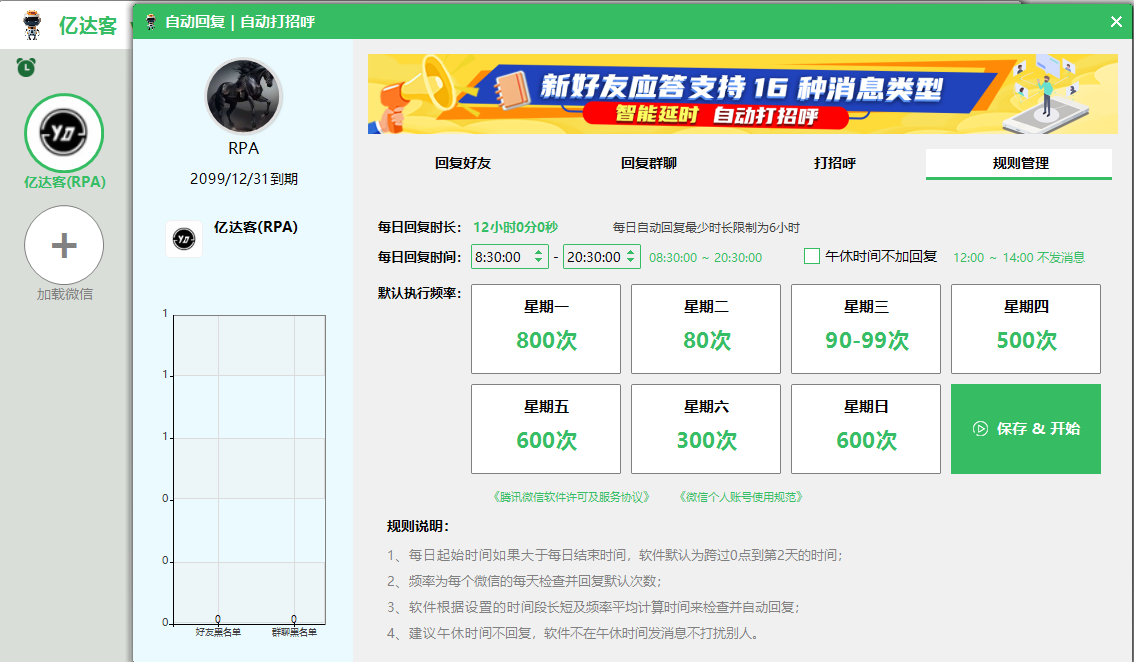The image size is (1134, 662).
Task: Click the promotional banner for 16 message types
Action: [x=743, y=94]
